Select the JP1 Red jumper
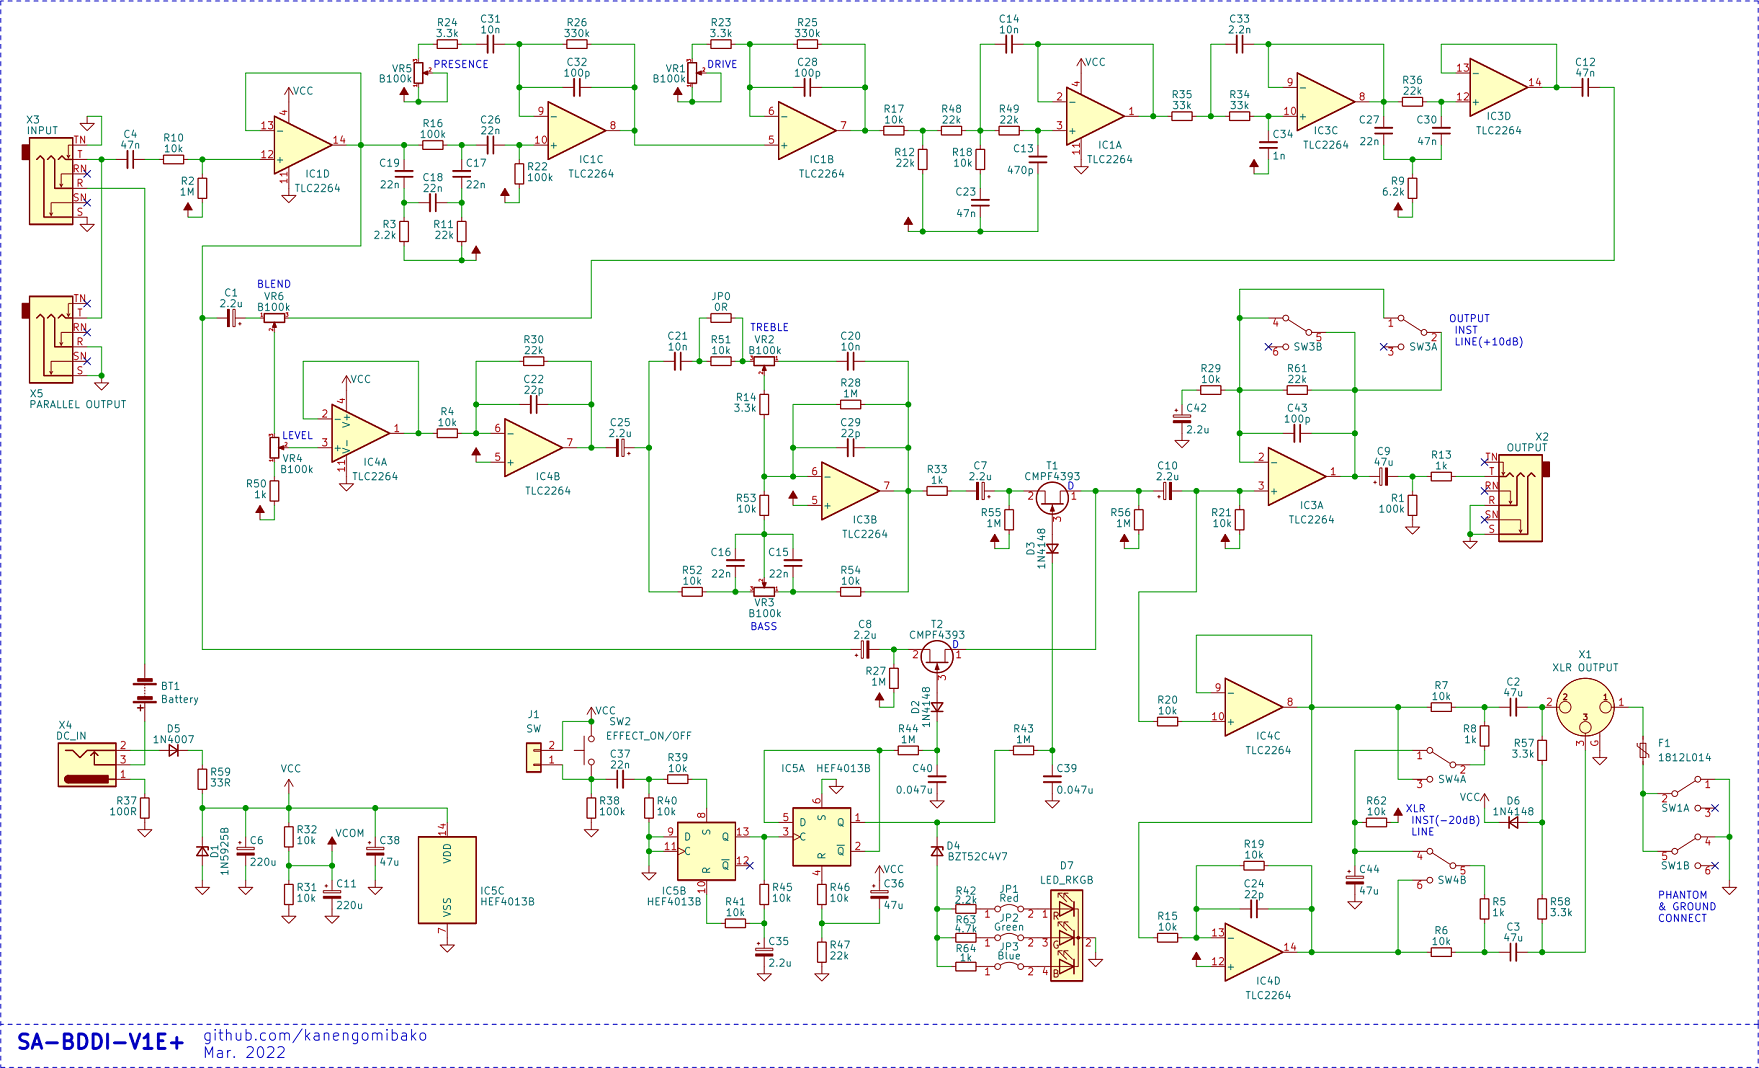This screenshot has width=1759, height=1068. pos(1009,909)
